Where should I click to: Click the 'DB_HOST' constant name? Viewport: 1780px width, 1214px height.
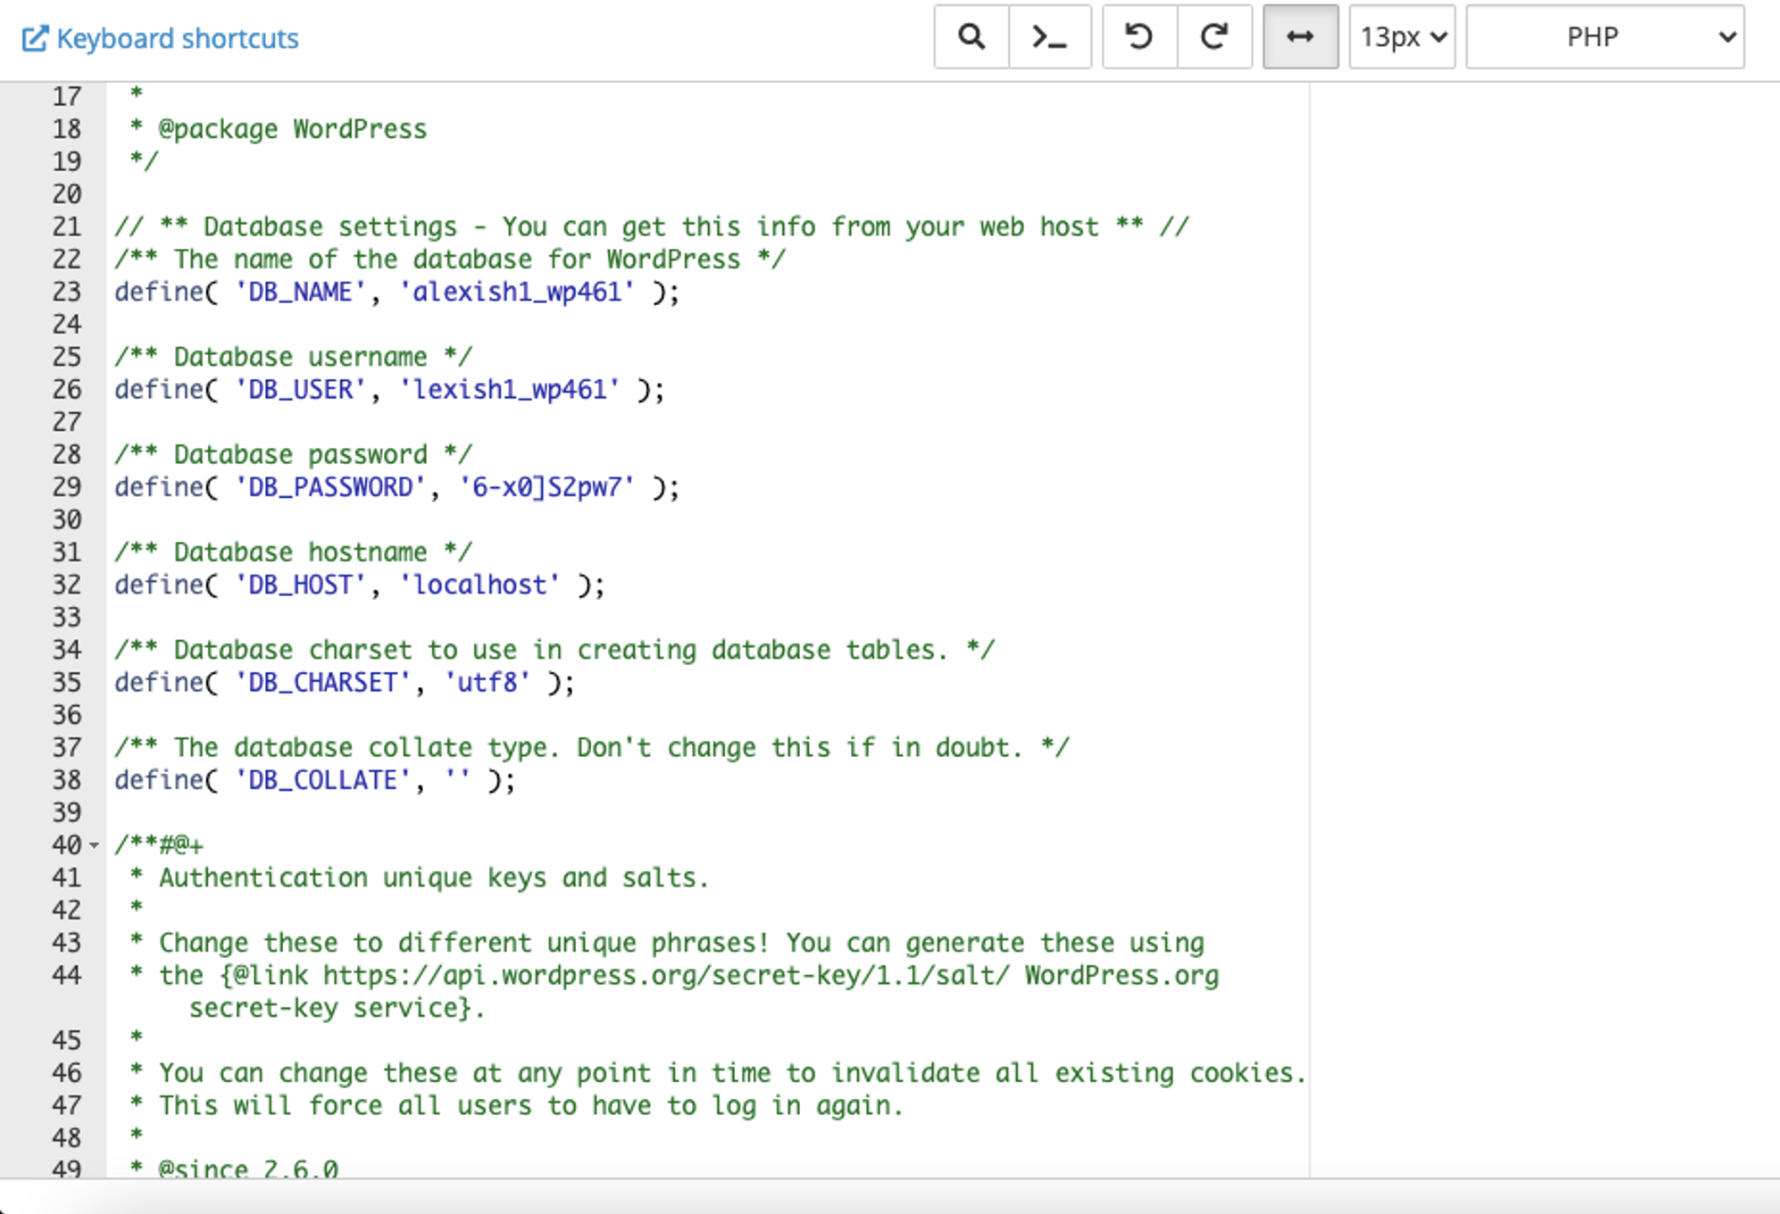(x=300, y=585)
